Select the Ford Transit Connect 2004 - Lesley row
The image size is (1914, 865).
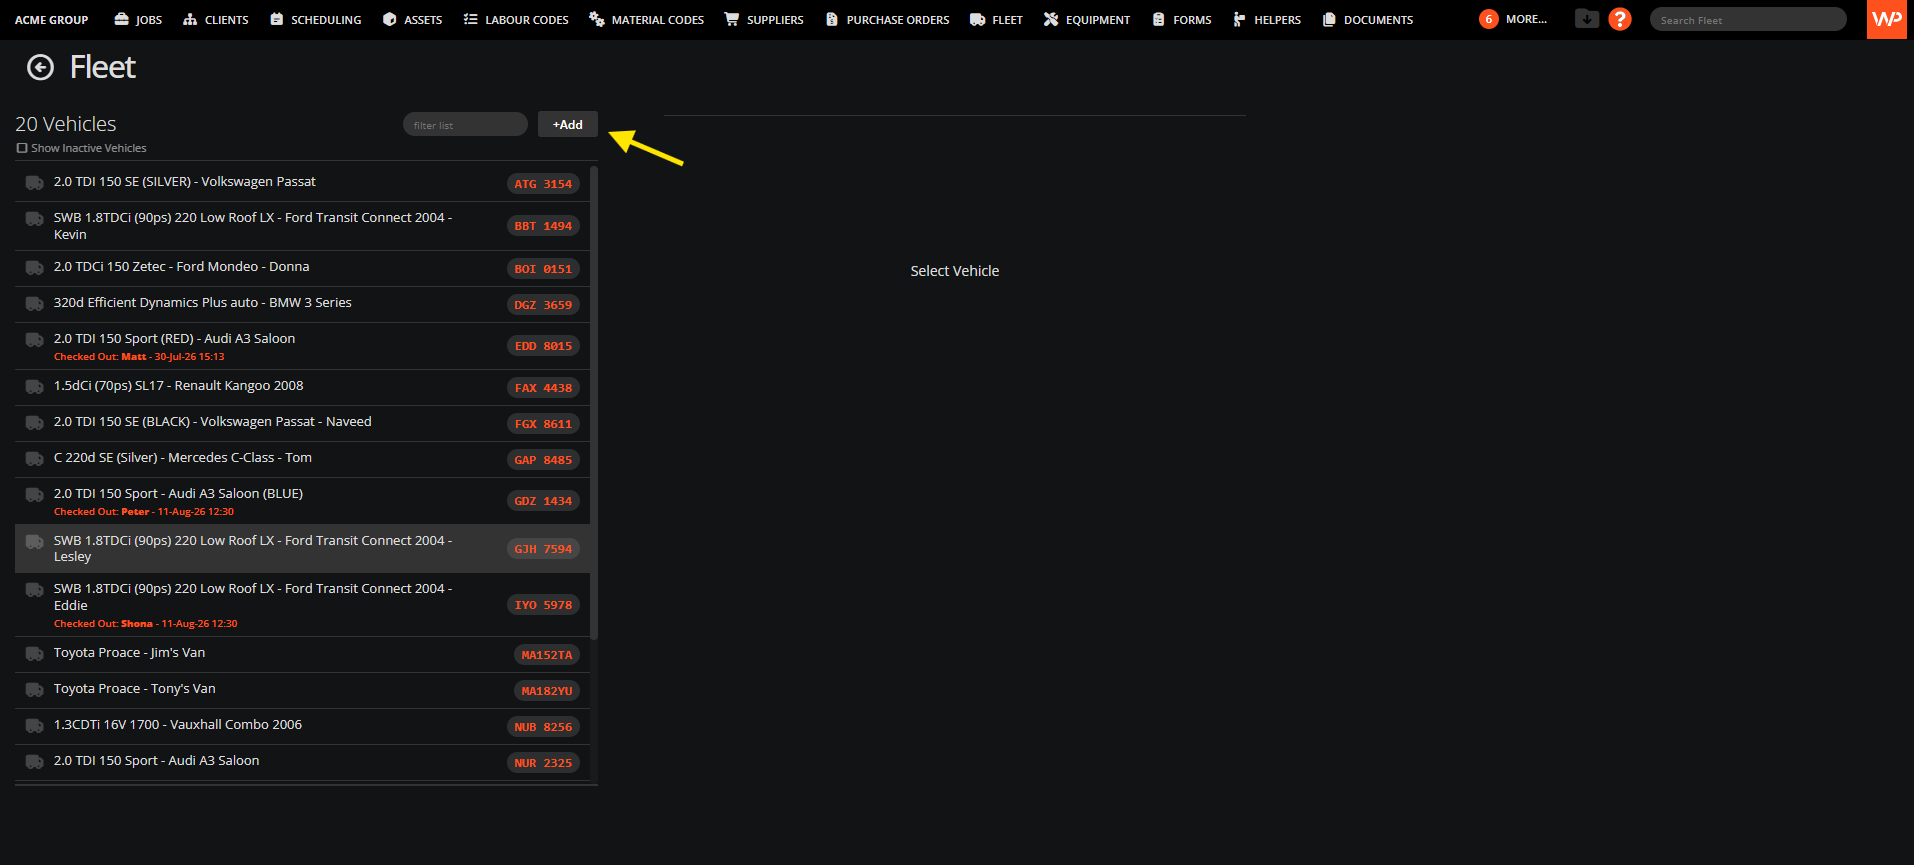(x=302, y=549)
